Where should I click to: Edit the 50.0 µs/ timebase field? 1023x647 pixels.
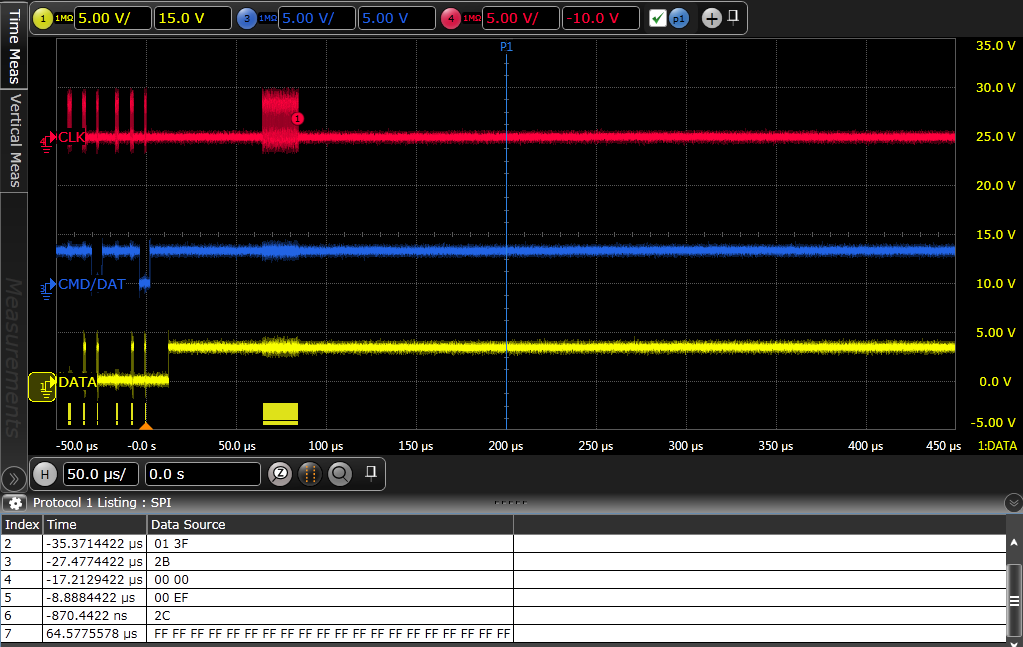pos(101,474)
